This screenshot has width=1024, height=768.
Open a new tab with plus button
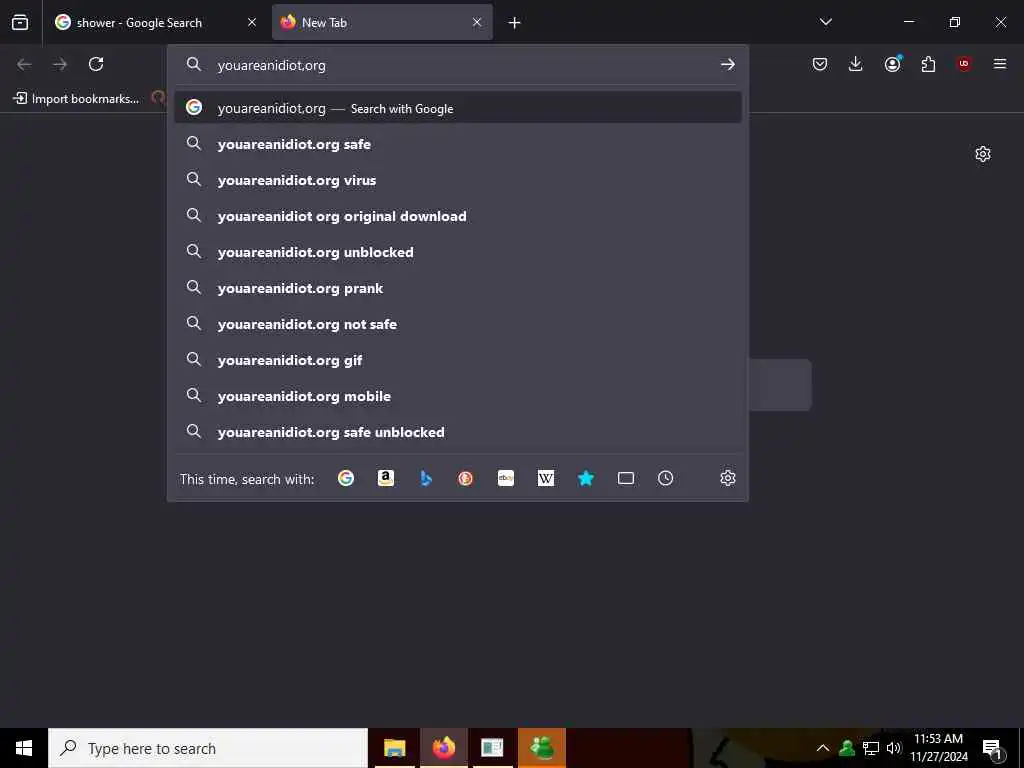[x=514, y=23]
